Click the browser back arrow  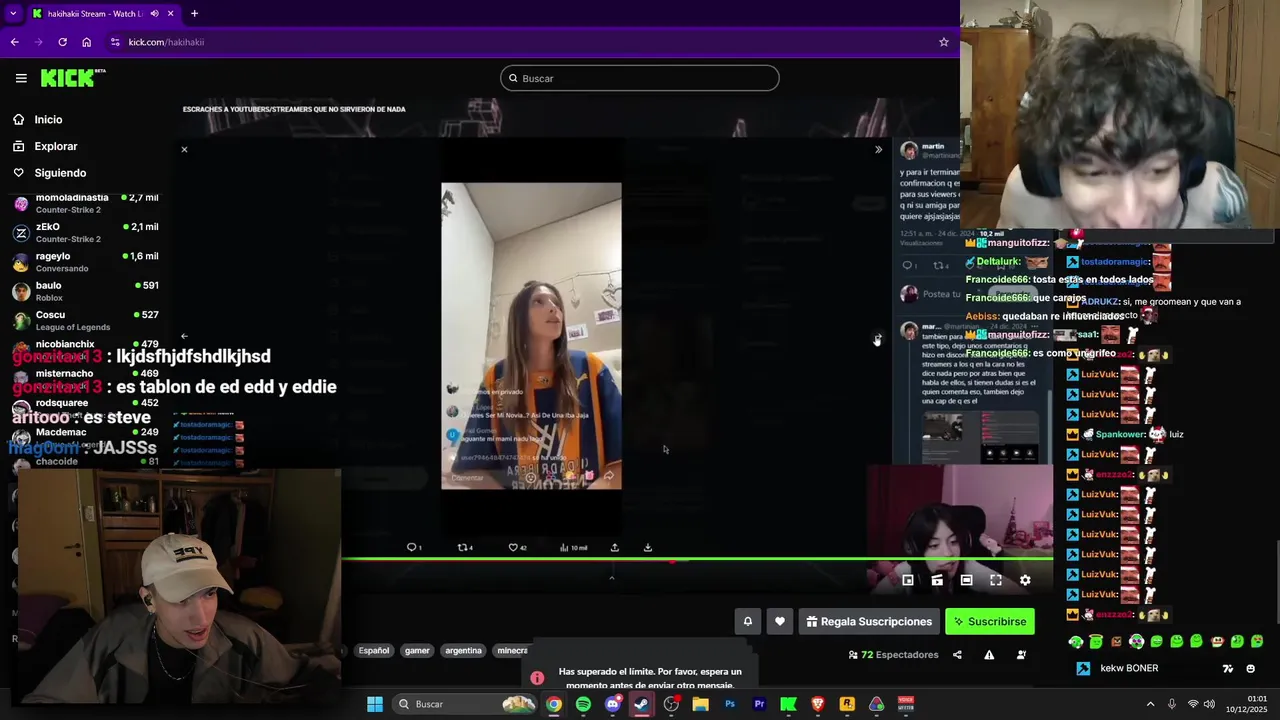coord(15,42)
